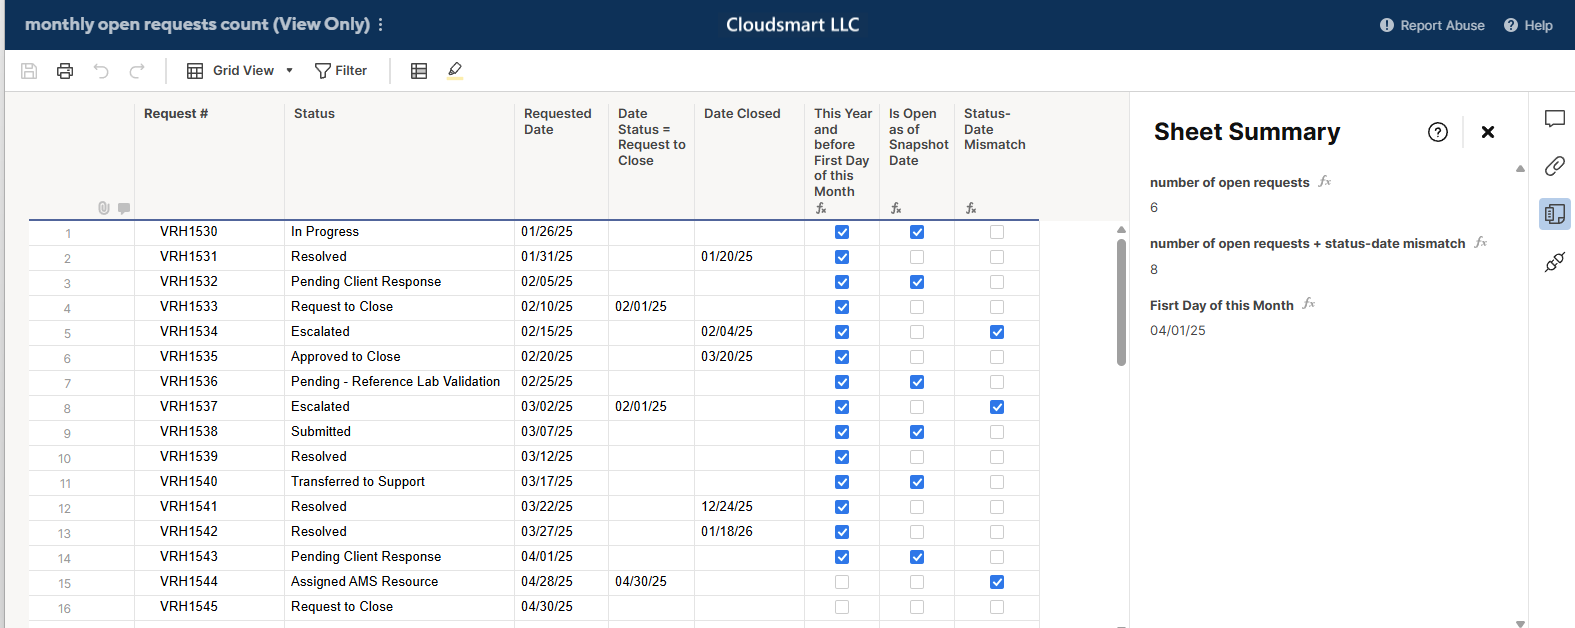Close the Sheet Summary panel

coord(1488,132)
